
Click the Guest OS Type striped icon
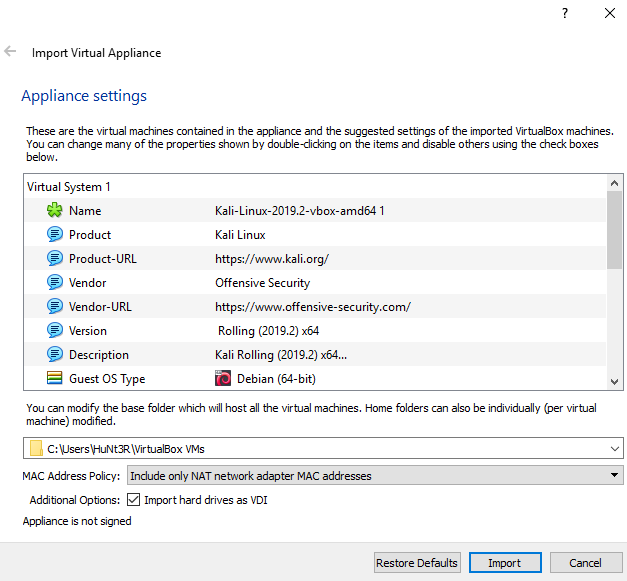(55, 378)
